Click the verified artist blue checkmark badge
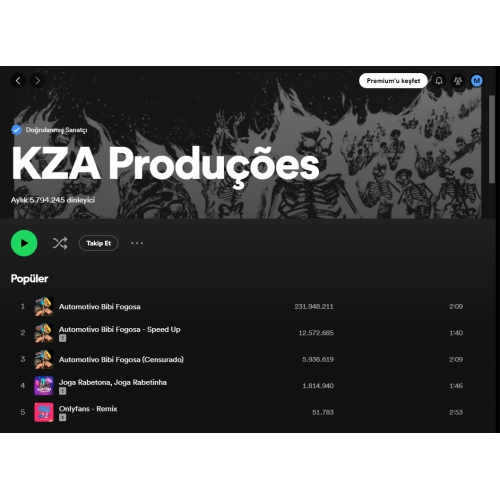Viewport: 500px width, 500px height. (16, 130)
